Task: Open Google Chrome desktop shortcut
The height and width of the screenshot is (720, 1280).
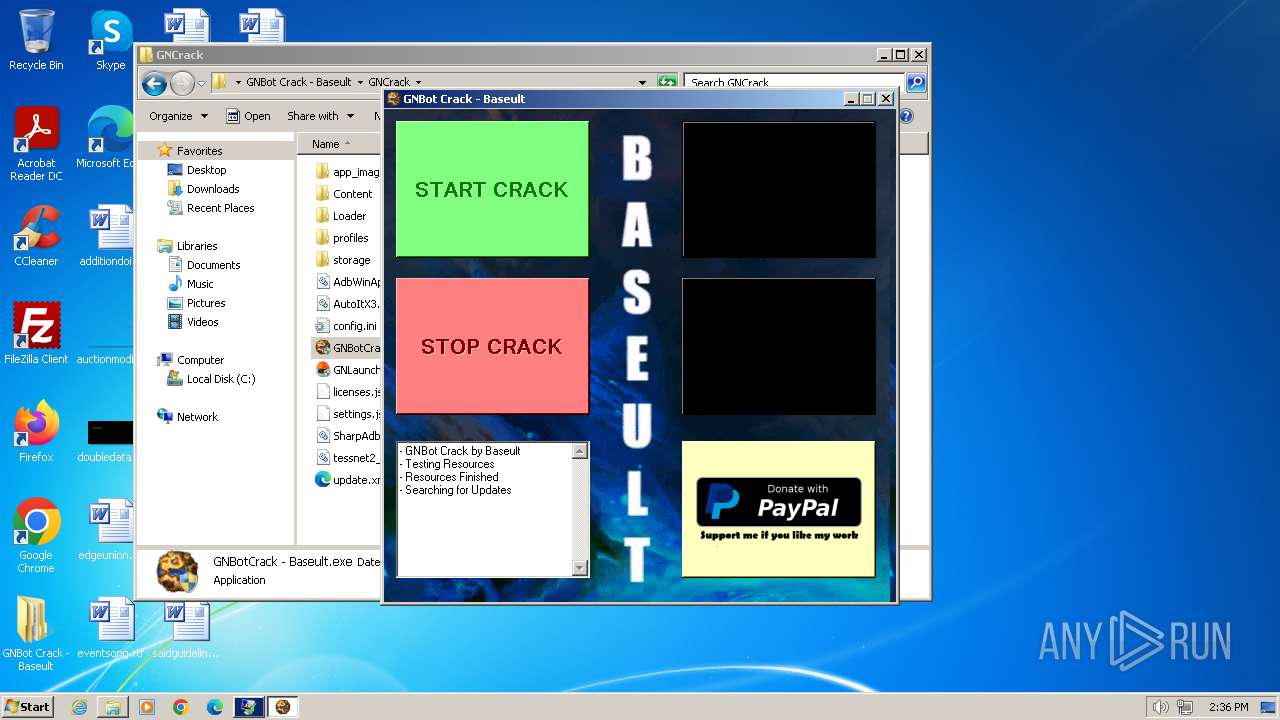Action: tap(36, 535)
